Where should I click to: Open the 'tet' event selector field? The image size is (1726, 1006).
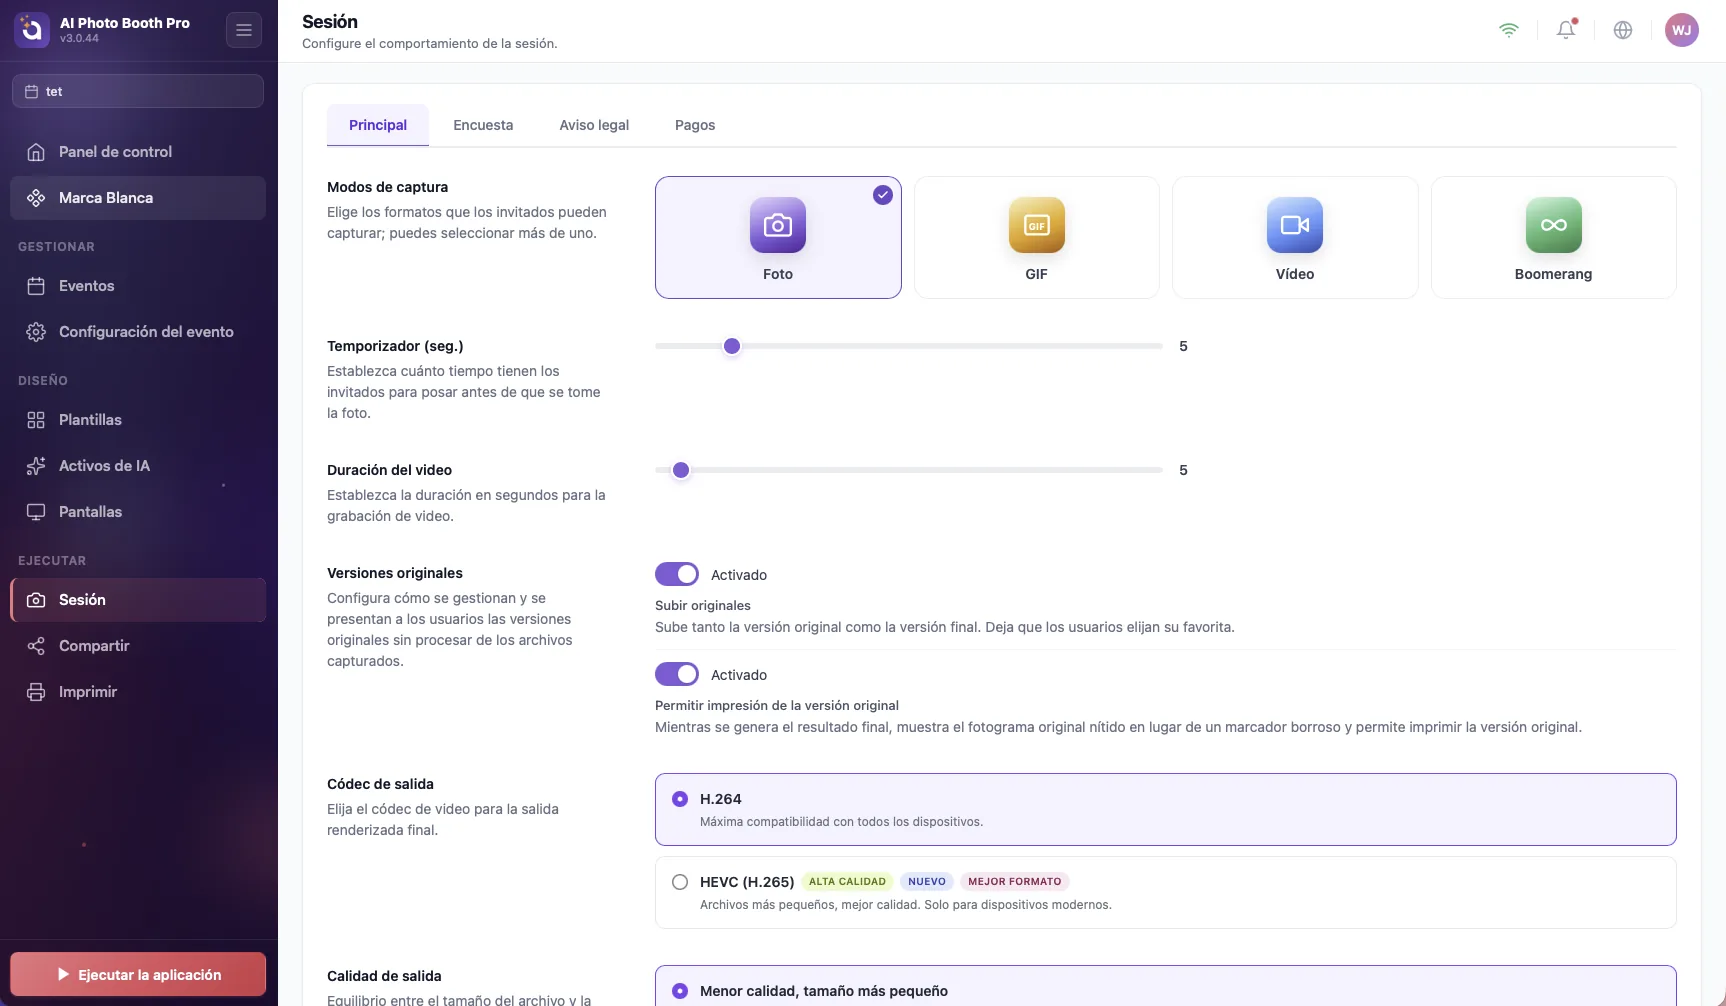pos(138,91)
